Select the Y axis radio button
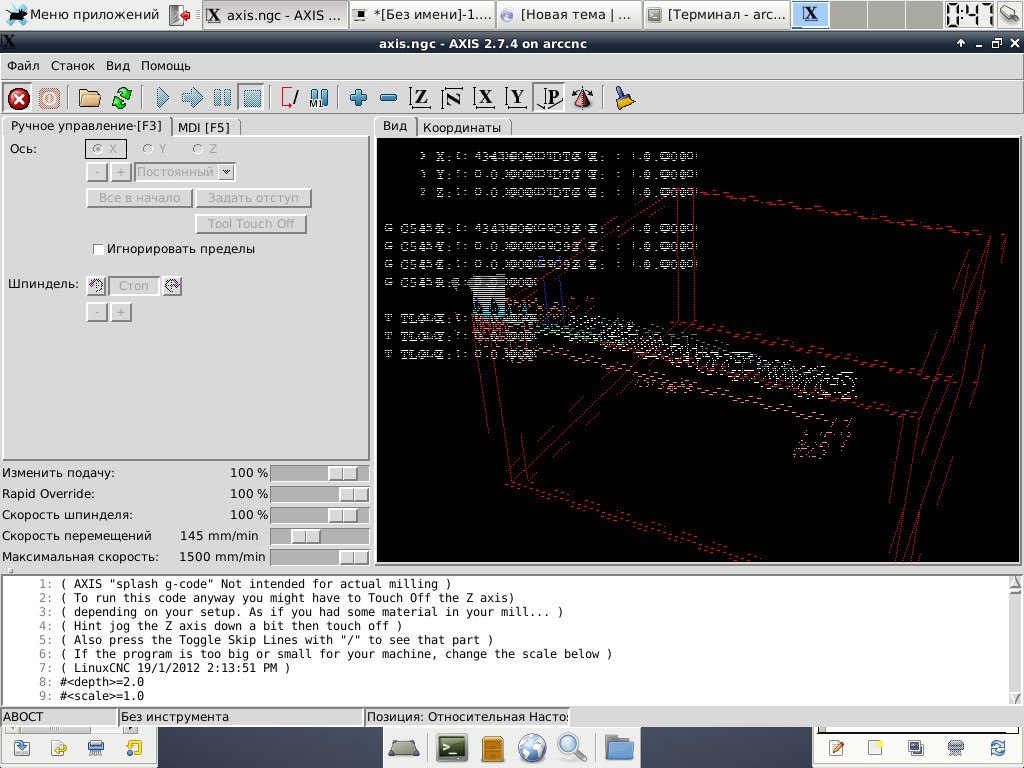This screenshot has width=1024, height=768. tap(148, 149)
